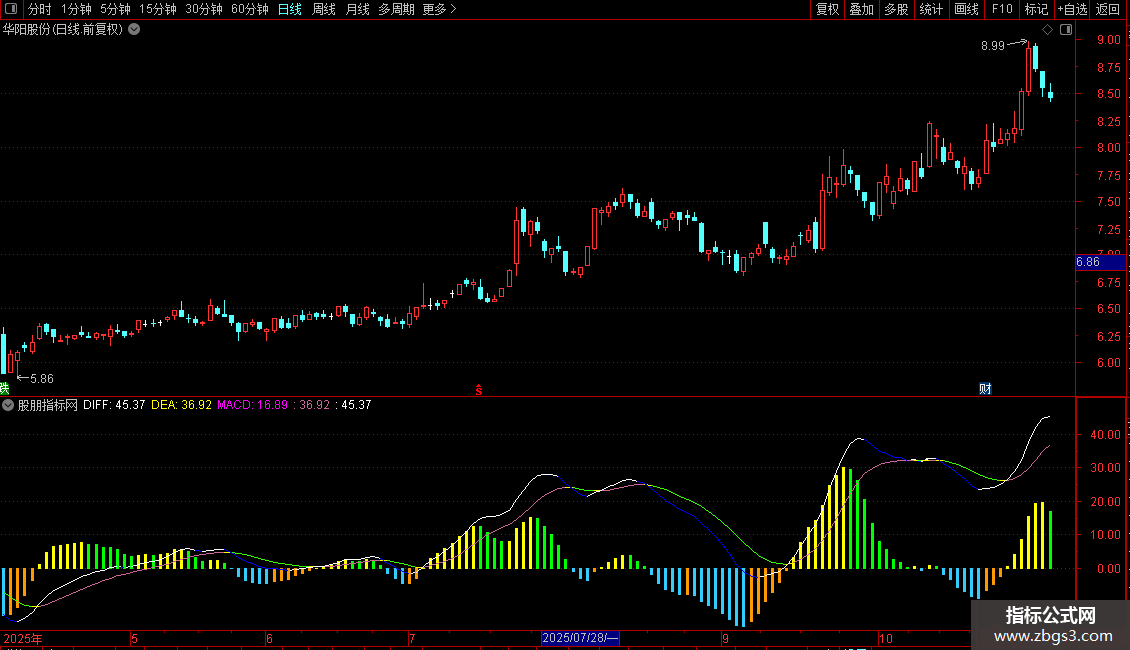Expand the 更多 periods menu
The width and height of the screenshot is (1130, 650).
point(439,9)
